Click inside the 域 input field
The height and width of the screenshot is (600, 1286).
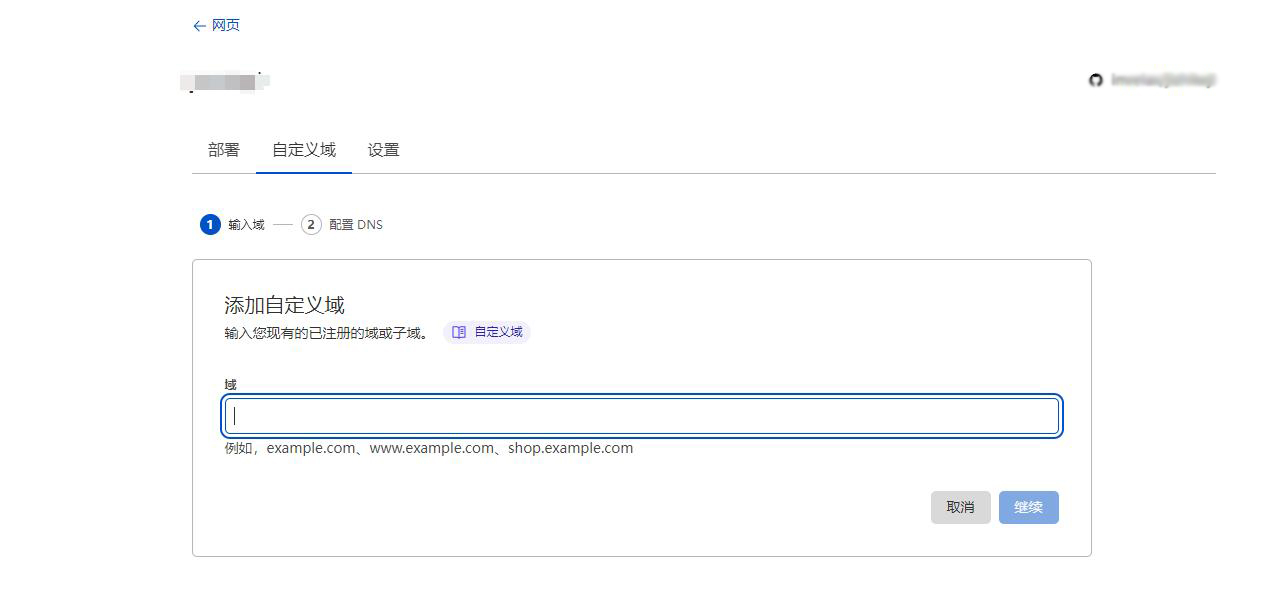click(x=641, y=416)
